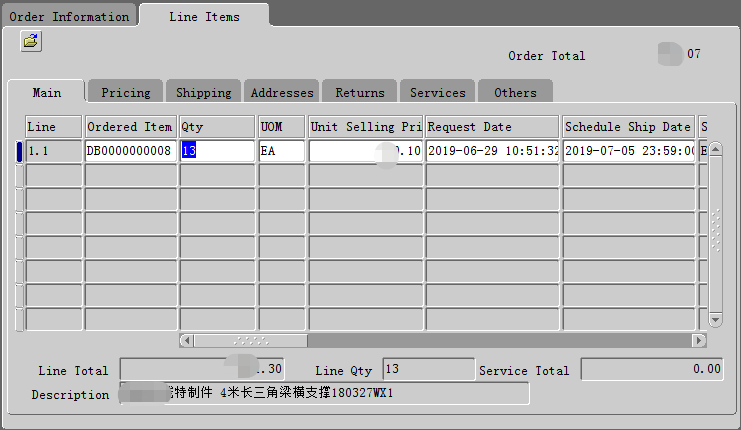741x430 pixels.
Task: Click the Qty field showing 13
Action: (x=217, y=151)
